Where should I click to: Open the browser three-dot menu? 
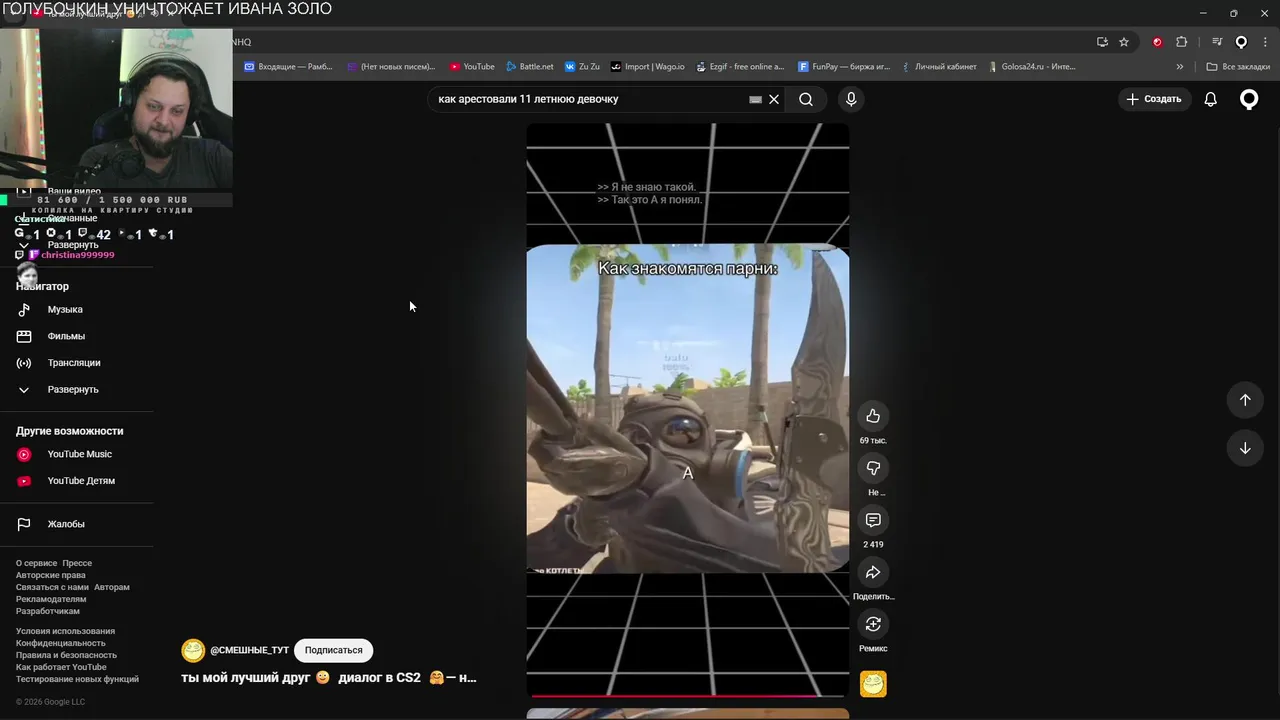click(1265, 42)
